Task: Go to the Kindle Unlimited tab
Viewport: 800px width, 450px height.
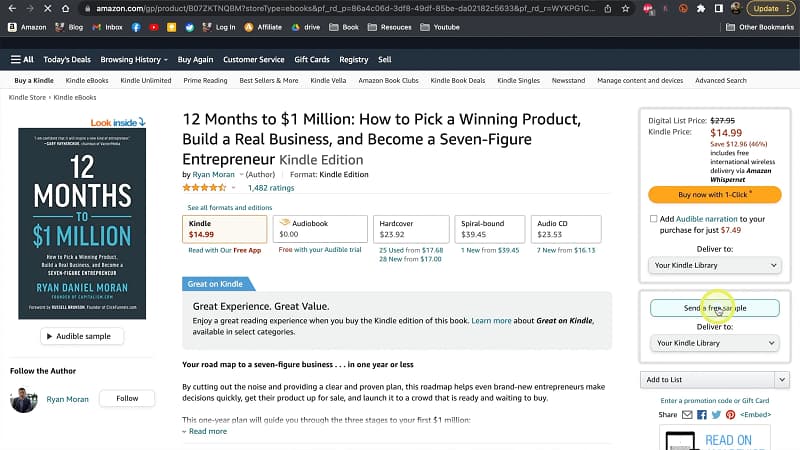Action: 146,80
